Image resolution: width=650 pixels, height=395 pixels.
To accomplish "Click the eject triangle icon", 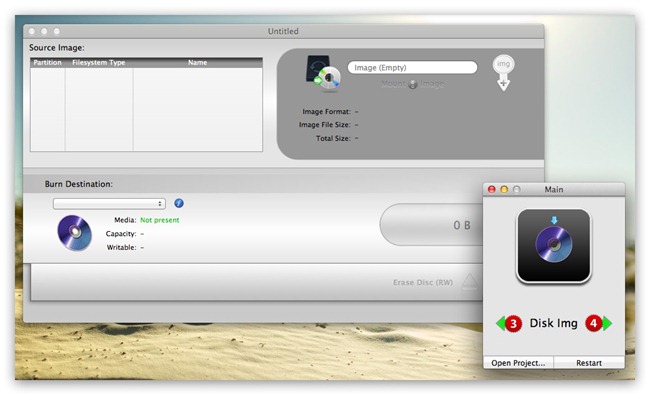I will 470,281.
